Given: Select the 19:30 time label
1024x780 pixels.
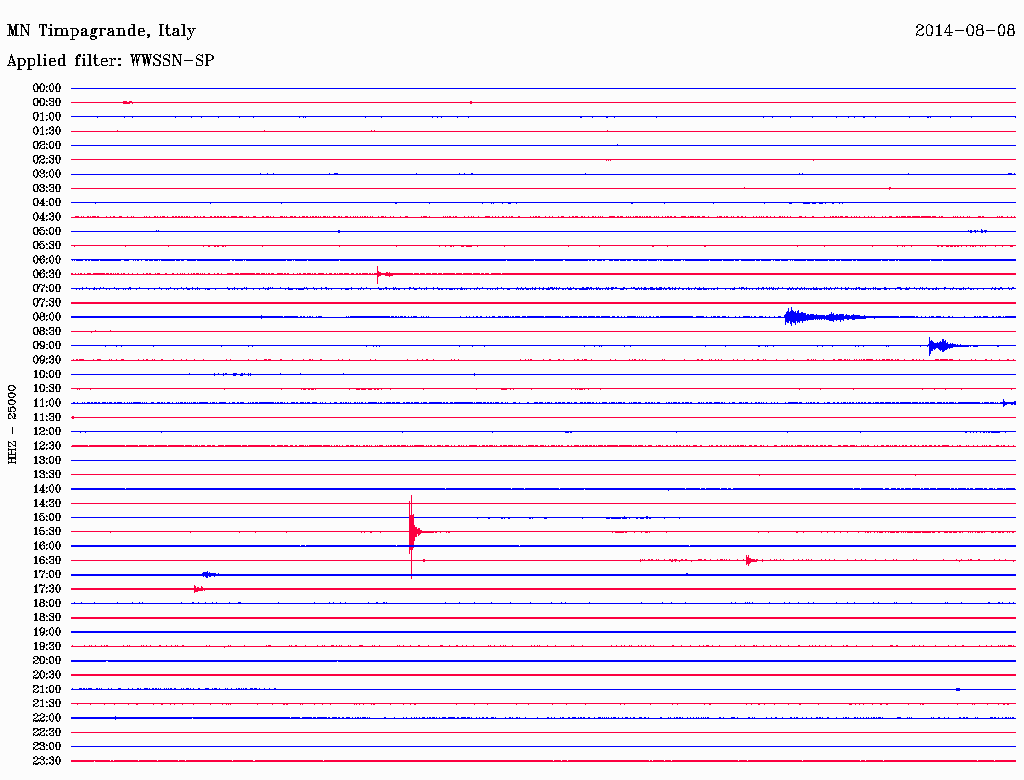Looking at the screenshot, I should [47, 646].
